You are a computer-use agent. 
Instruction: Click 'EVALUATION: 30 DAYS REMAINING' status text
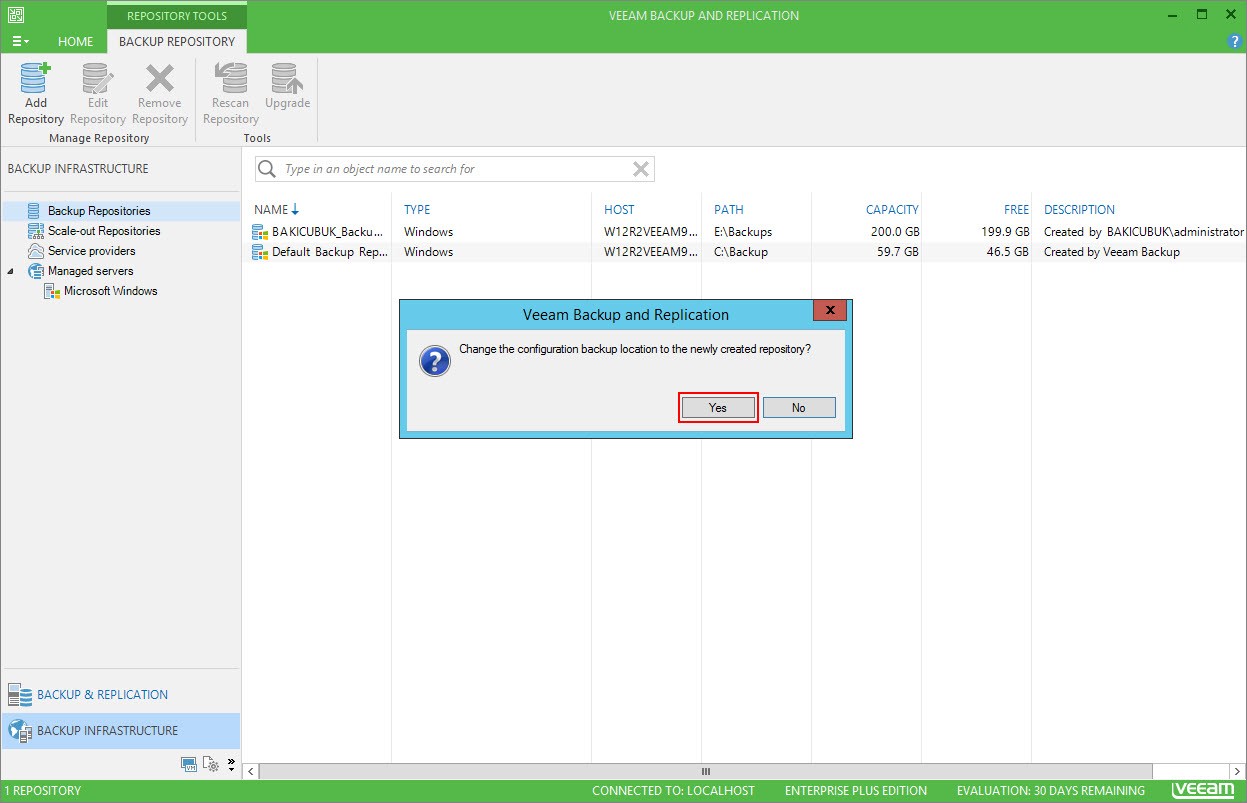point(1051,791)
